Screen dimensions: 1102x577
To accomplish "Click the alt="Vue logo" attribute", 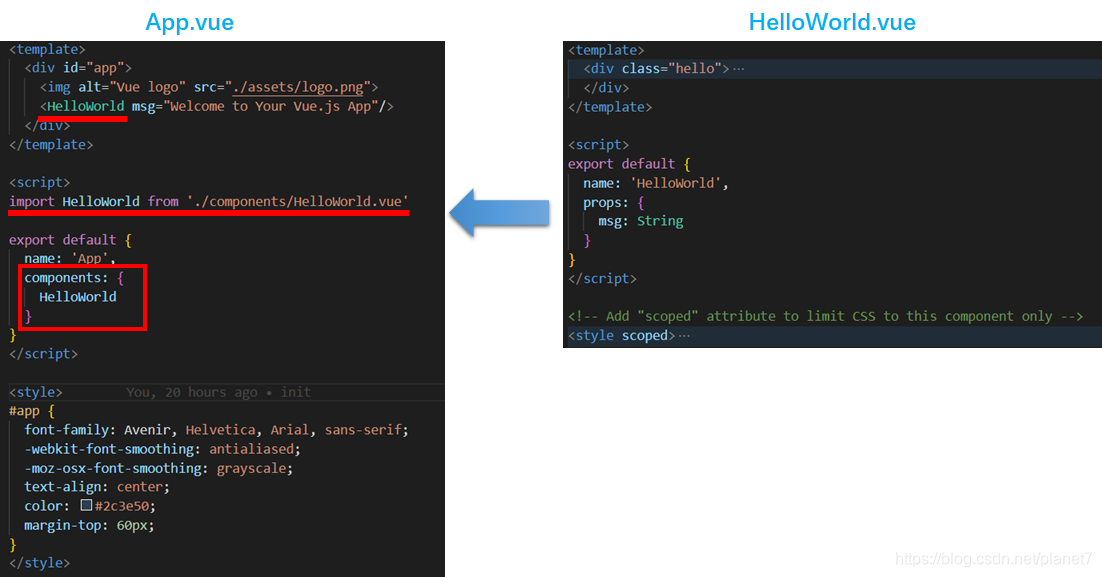I will coord(131,87).
